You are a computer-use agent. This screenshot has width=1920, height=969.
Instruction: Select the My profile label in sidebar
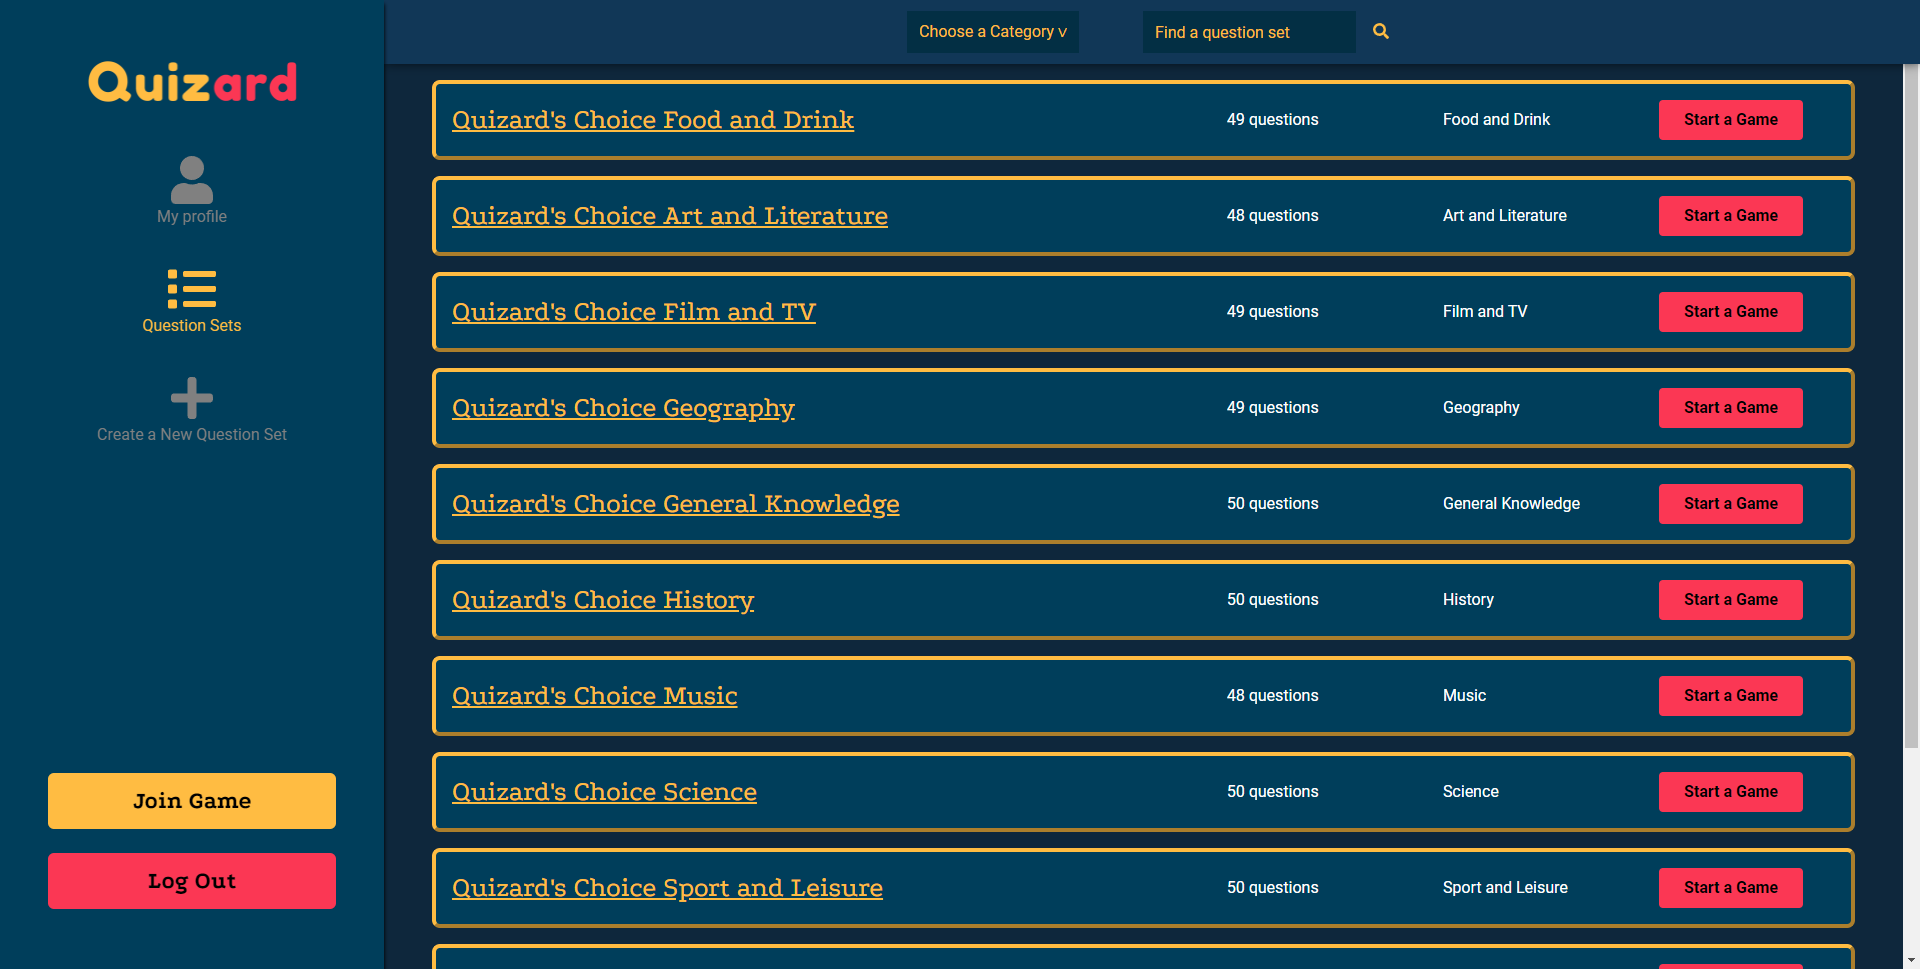tap(192, 217)
